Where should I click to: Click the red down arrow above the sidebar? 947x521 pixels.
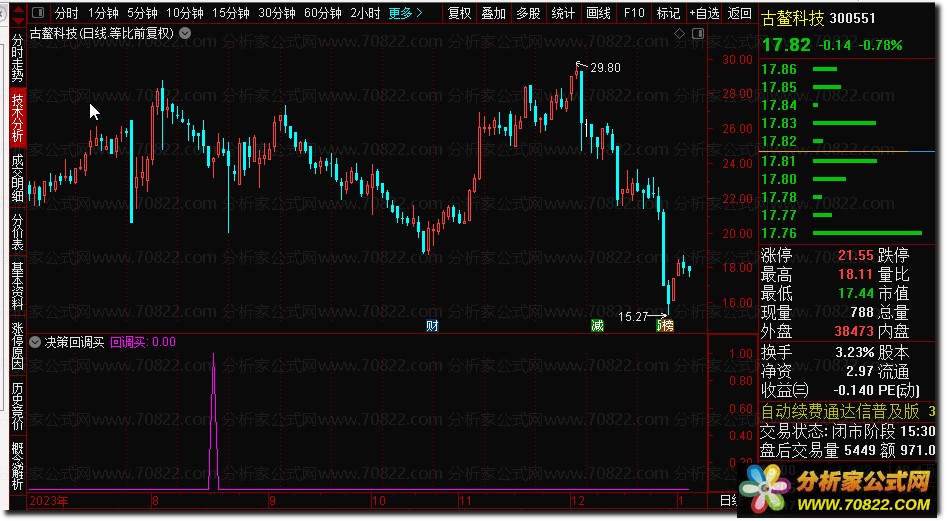point(19,21)
